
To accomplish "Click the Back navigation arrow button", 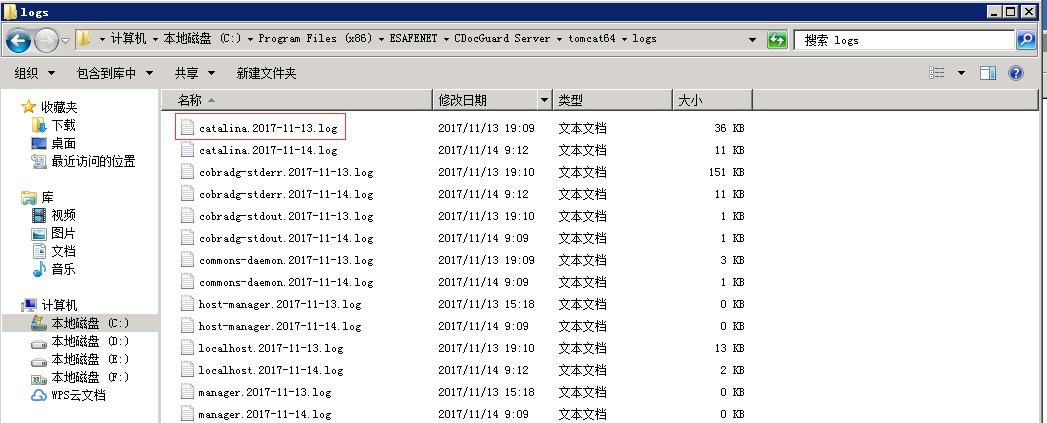I will [19, 40].
